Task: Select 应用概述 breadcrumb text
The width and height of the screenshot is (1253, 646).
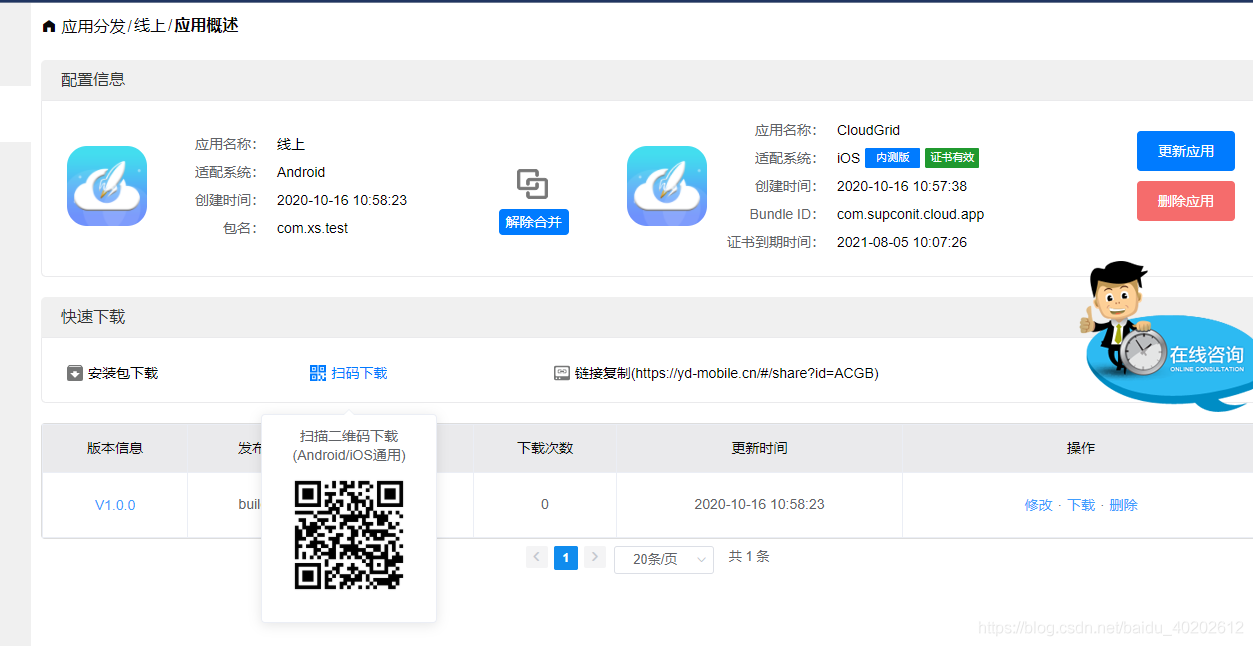Action: [206, 26]
